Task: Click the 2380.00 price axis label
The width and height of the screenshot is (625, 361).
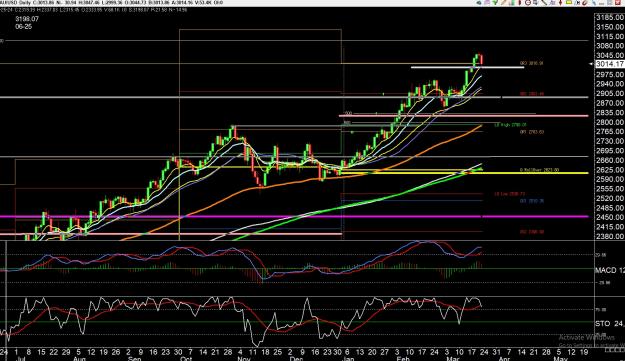Action: point(610,236)
